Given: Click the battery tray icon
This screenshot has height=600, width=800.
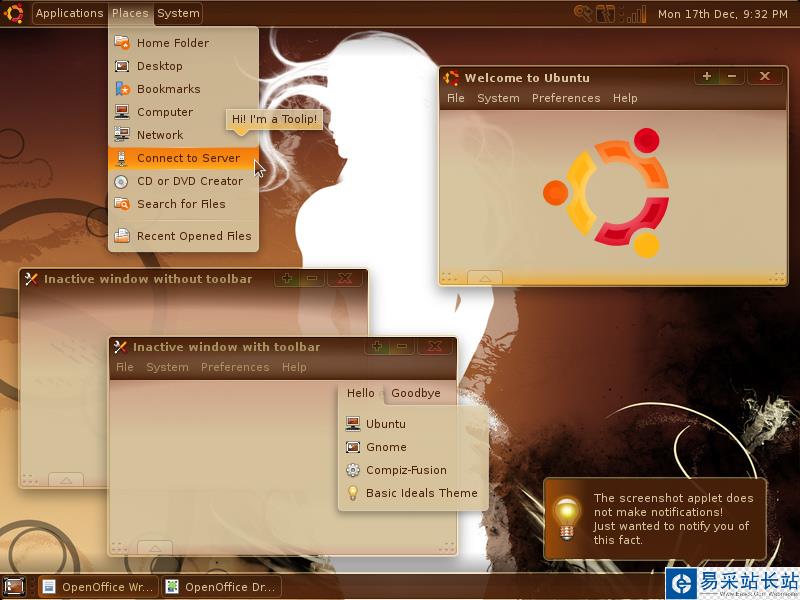Looking at the screenshot, I should coord(606,13).
